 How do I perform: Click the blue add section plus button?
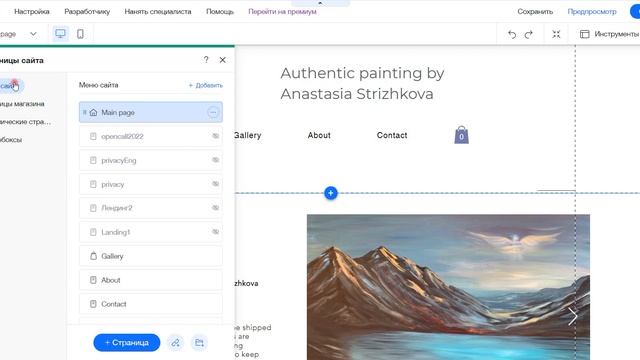pos(331,193)
